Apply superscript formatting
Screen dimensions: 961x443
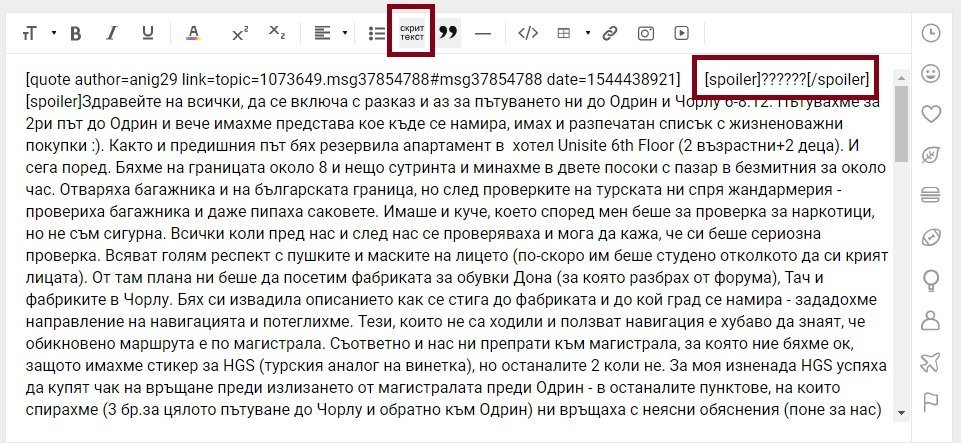240,33
